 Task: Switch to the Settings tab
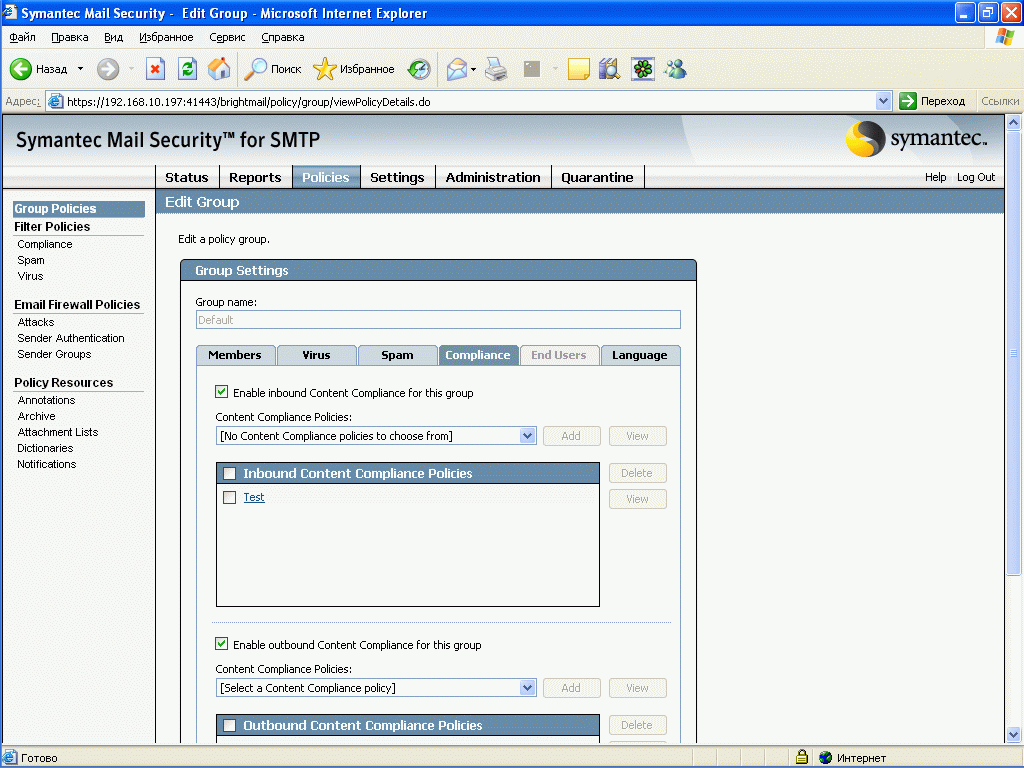[x=397, y=177]
